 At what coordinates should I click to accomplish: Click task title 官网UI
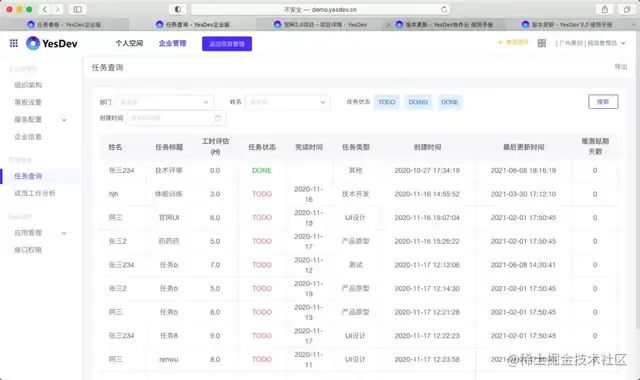point(169,218)
